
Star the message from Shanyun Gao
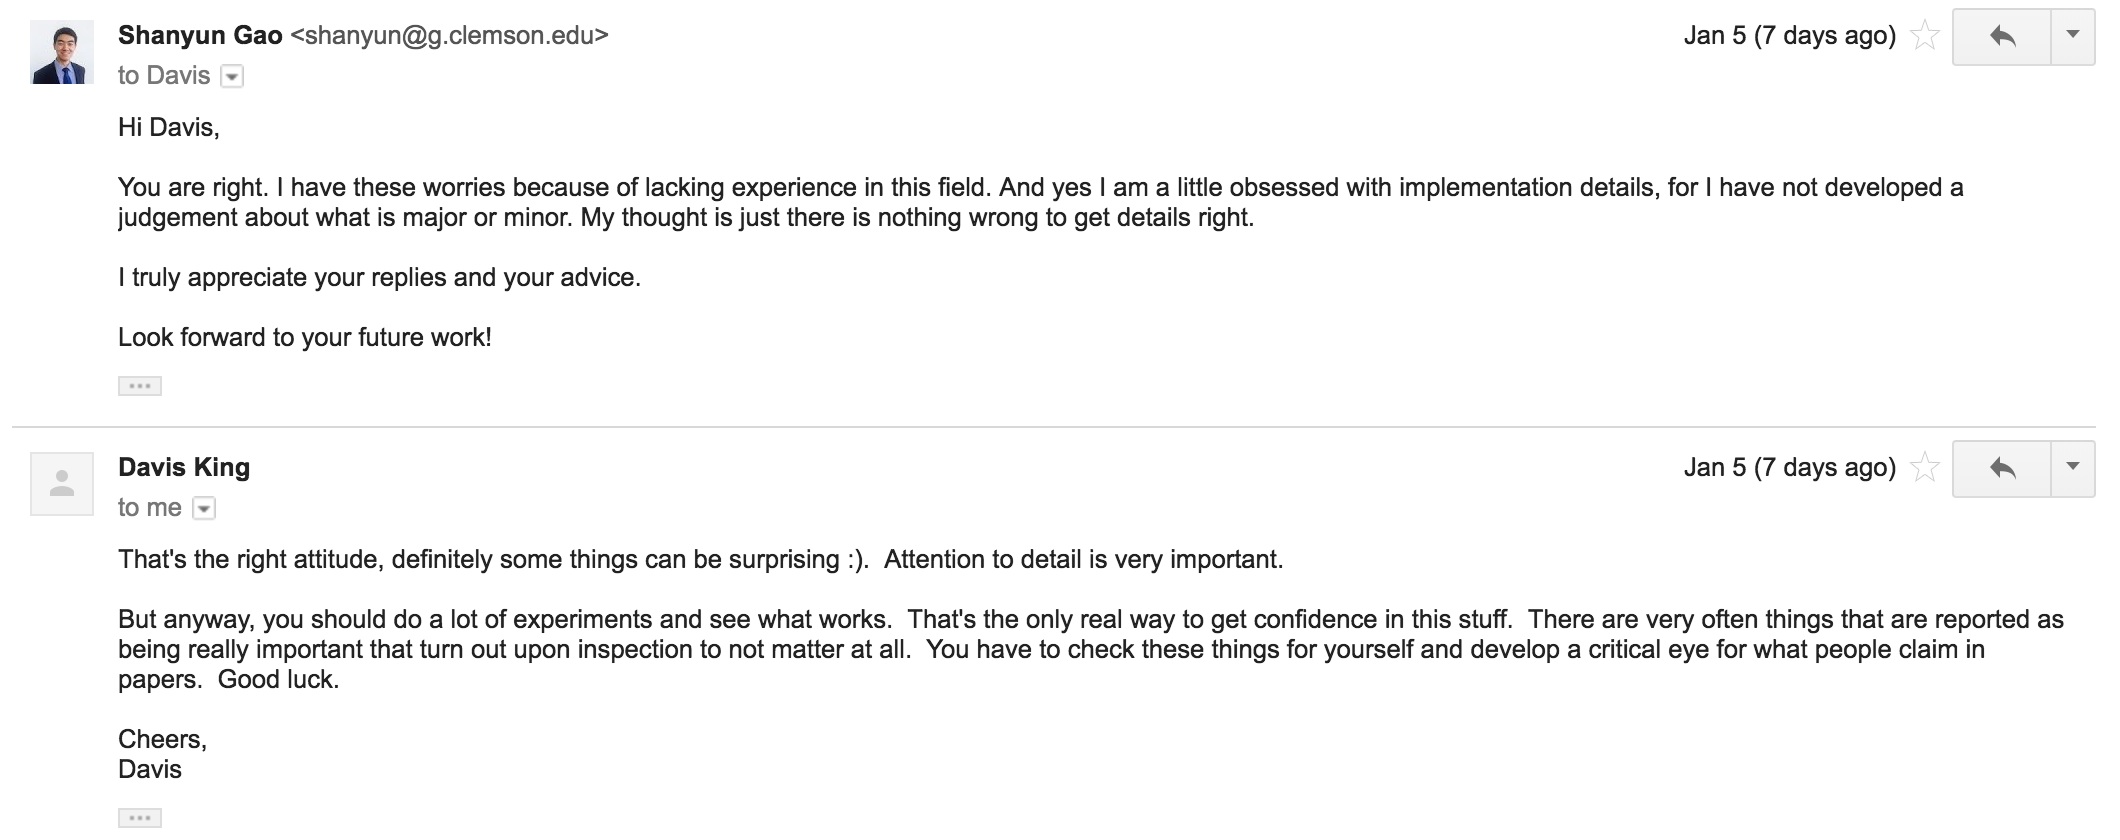[x=1925, y=37]
